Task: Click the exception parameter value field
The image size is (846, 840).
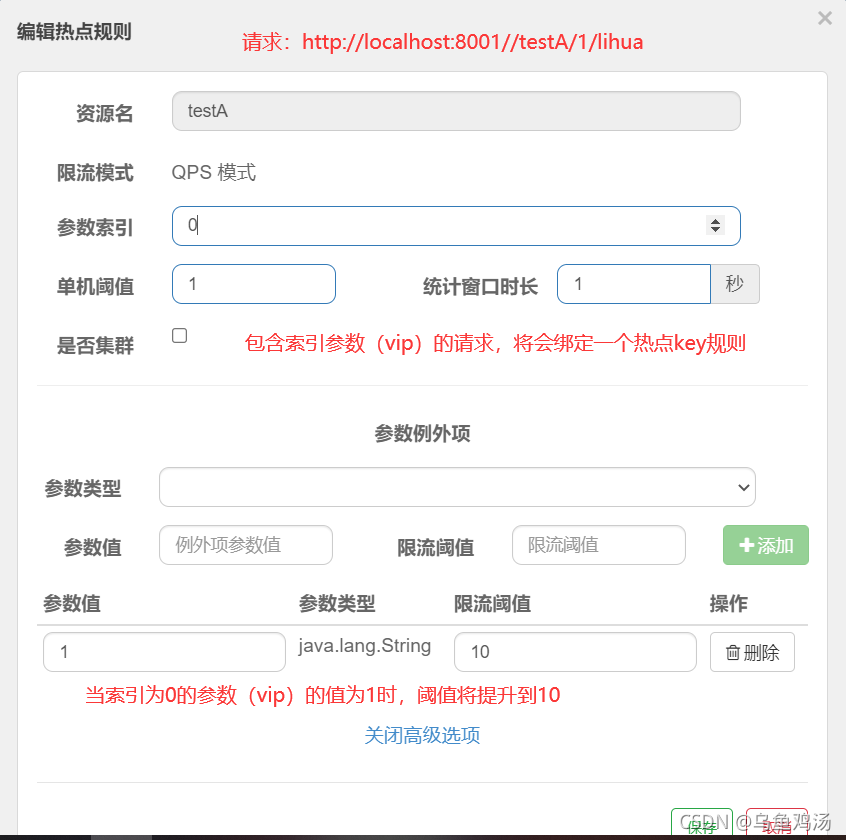Action: pos(245,545)
